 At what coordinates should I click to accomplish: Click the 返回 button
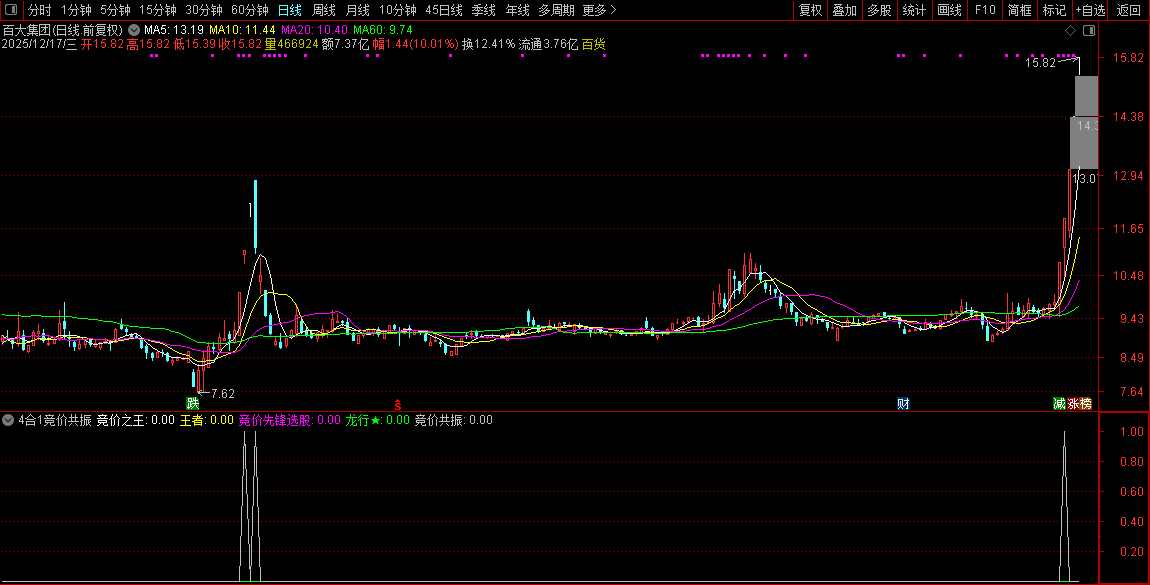coord(1128,10)
